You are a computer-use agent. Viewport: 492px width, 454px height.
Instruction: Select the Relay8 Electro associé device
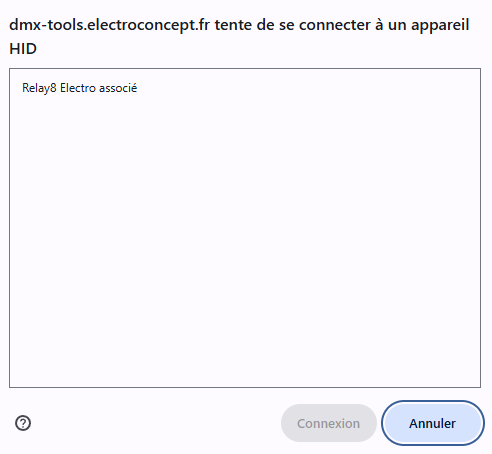tap(245, 88)
